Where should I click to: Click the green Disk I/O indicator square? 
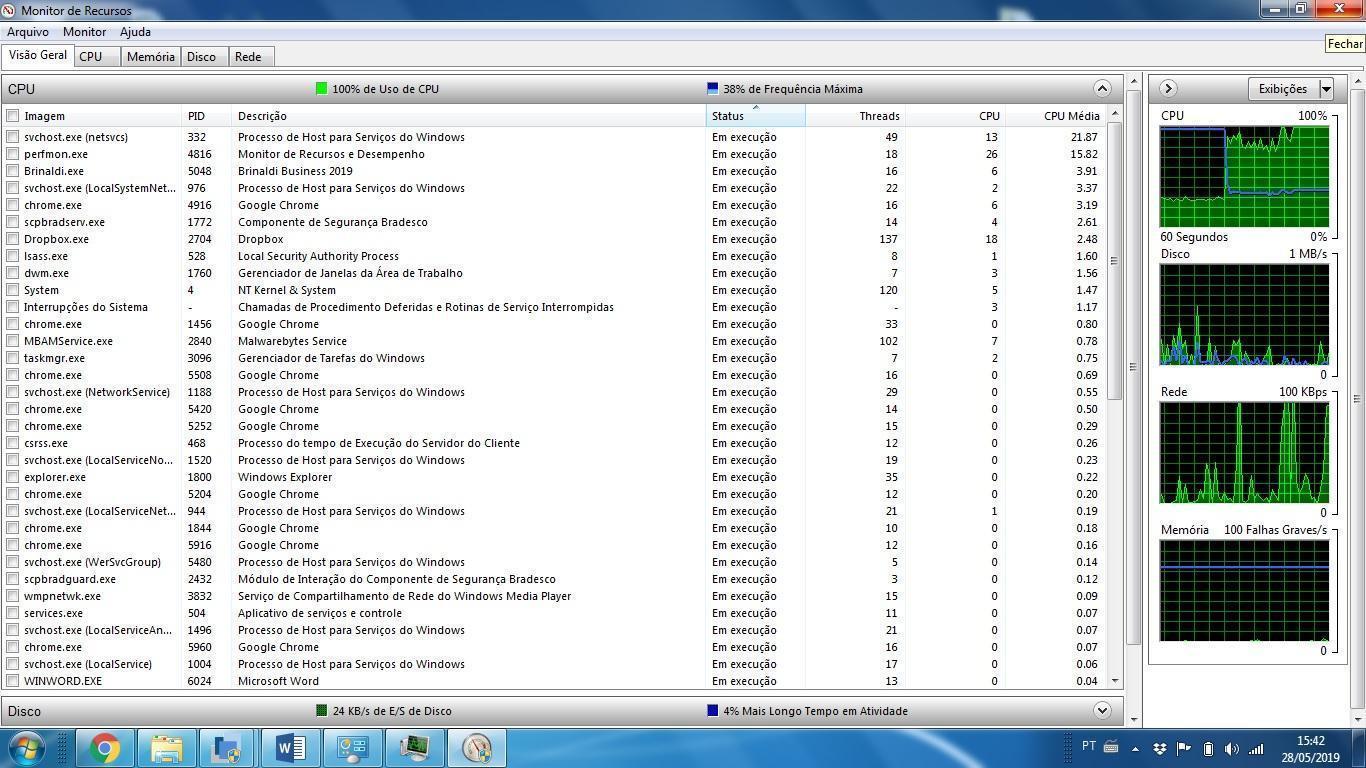(321, 710)
